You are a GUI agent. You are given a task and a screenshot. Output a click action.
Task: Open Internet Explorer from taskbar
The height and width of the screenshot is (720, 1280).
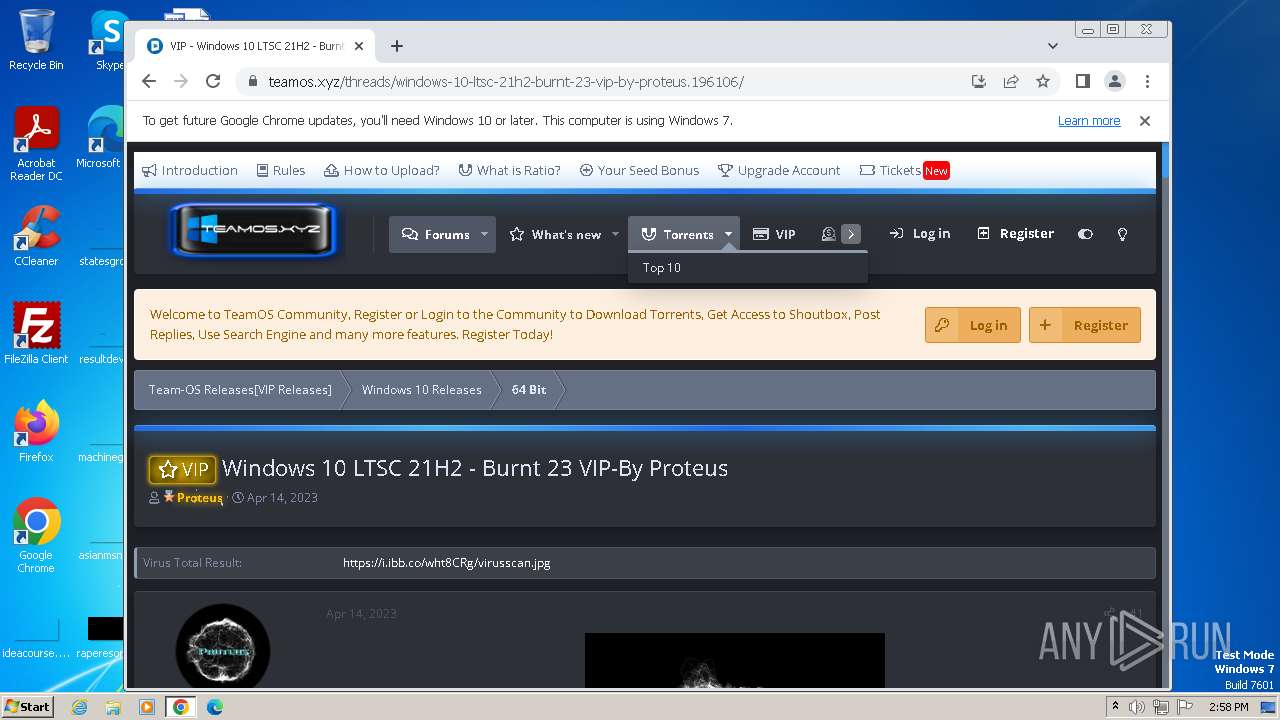pos(79,707)
